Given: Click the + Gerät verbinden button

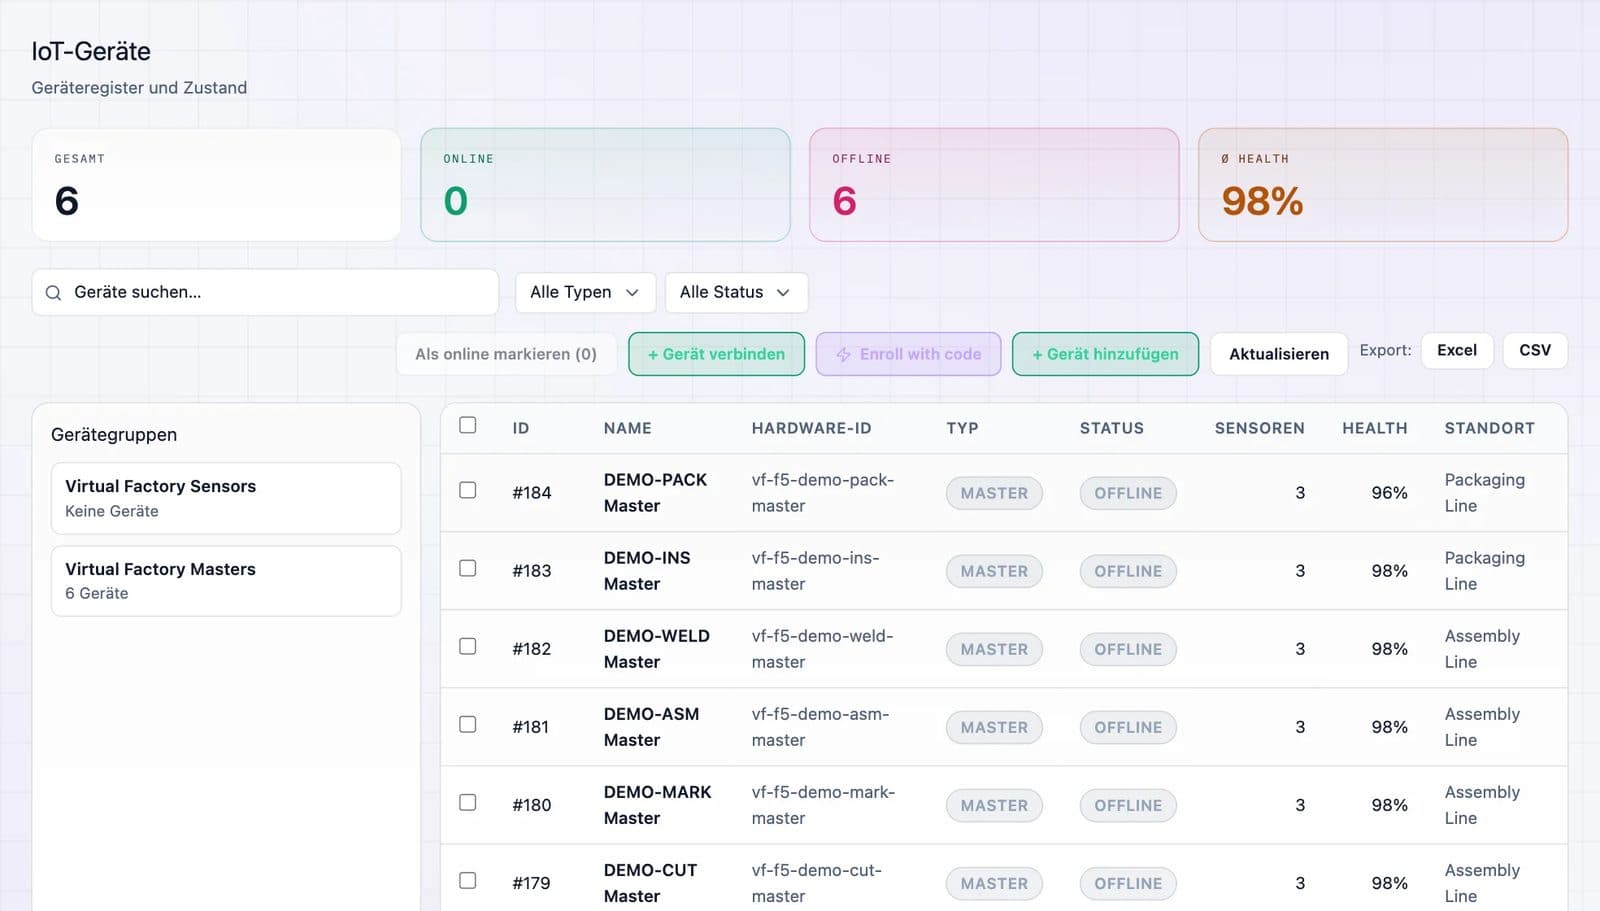Looking at the screenshot, I should point(716,354).
